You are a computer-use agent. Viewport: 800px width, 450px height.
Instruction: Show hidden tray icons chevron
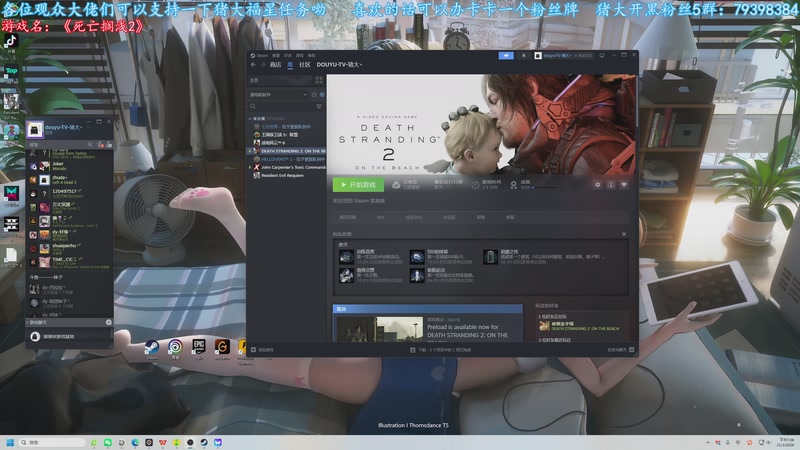tap(708, 442)
